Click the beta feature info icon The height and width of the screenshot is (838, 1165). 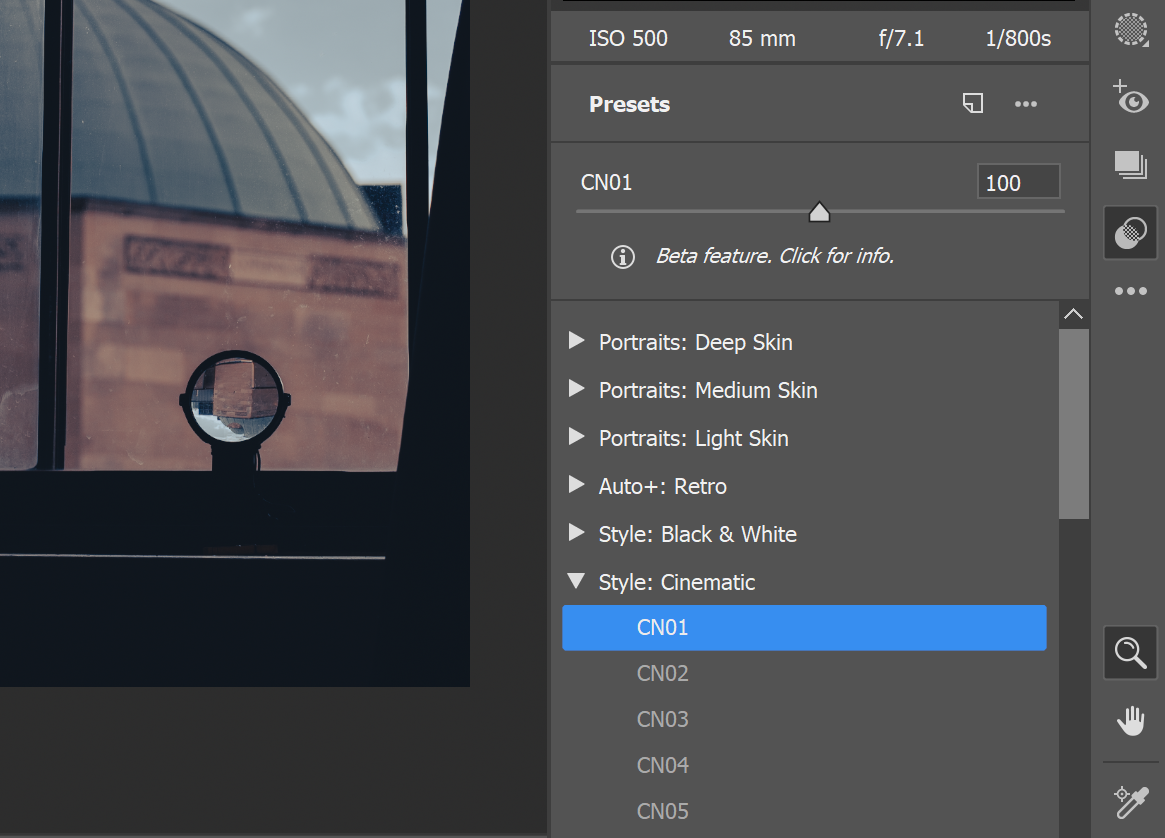click(x=623, y=257)
